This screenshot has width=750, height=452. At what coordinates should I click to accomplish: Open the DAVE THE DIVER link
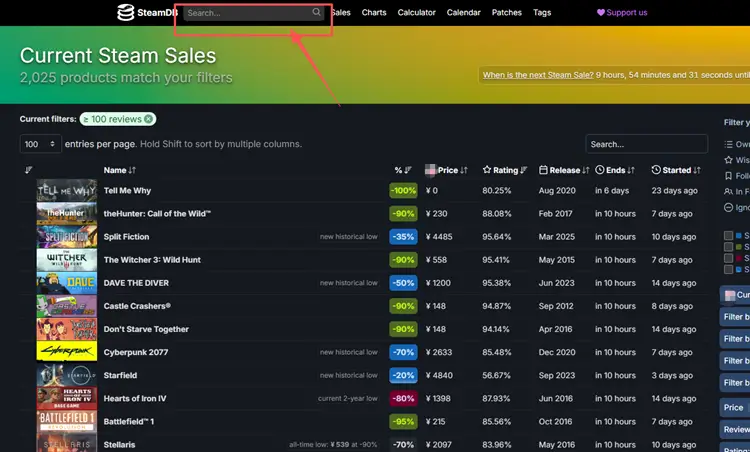136,283
